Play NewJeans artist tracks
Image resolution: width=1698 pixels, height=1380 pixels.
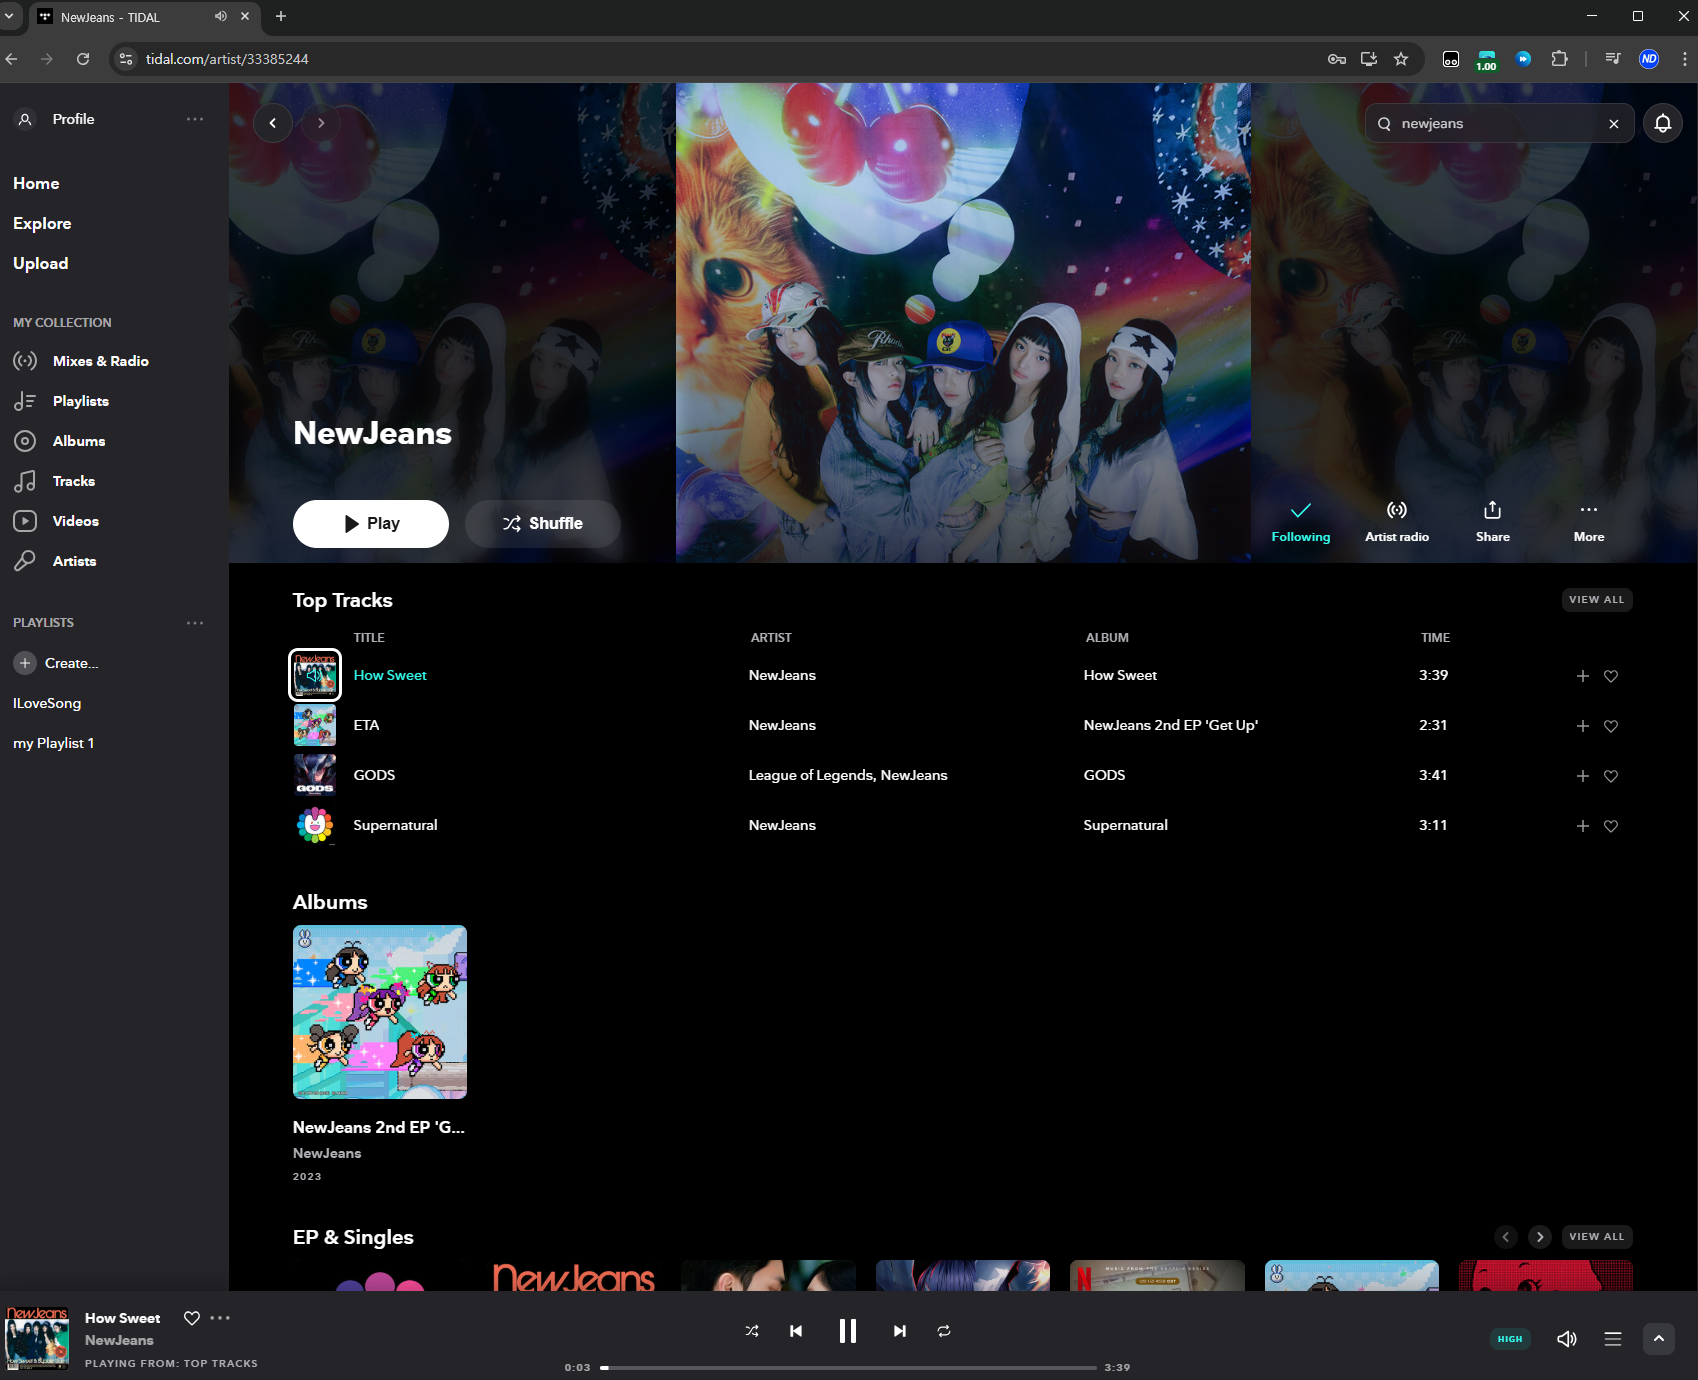tap(371, 524)
